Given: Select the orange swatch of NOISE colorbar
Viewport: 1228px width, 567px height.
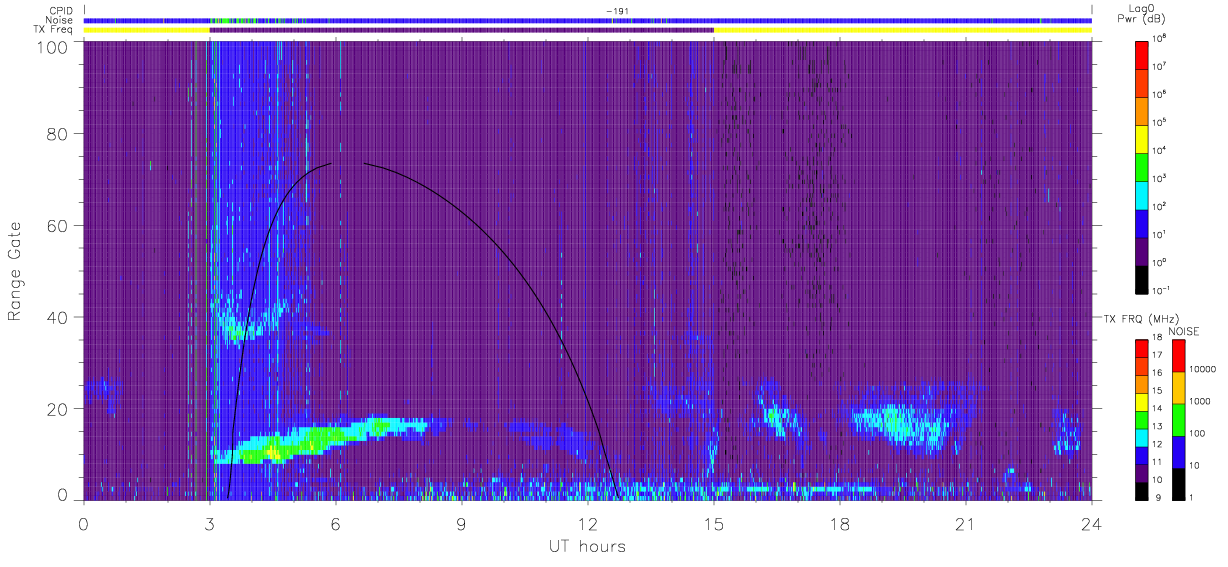Looking at the screenshot, I should pyautogui.click(x=1177, y=386).
